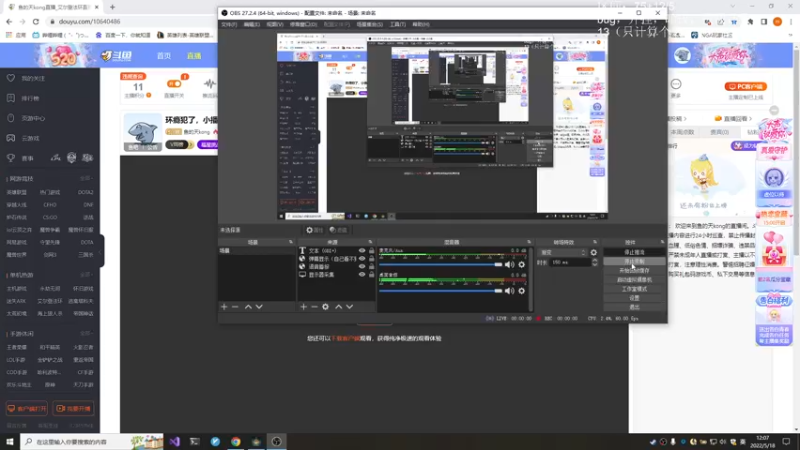This screenshot has width=800, height=450.
Task: Open OBS Edit menu
Action: [252, 24]
